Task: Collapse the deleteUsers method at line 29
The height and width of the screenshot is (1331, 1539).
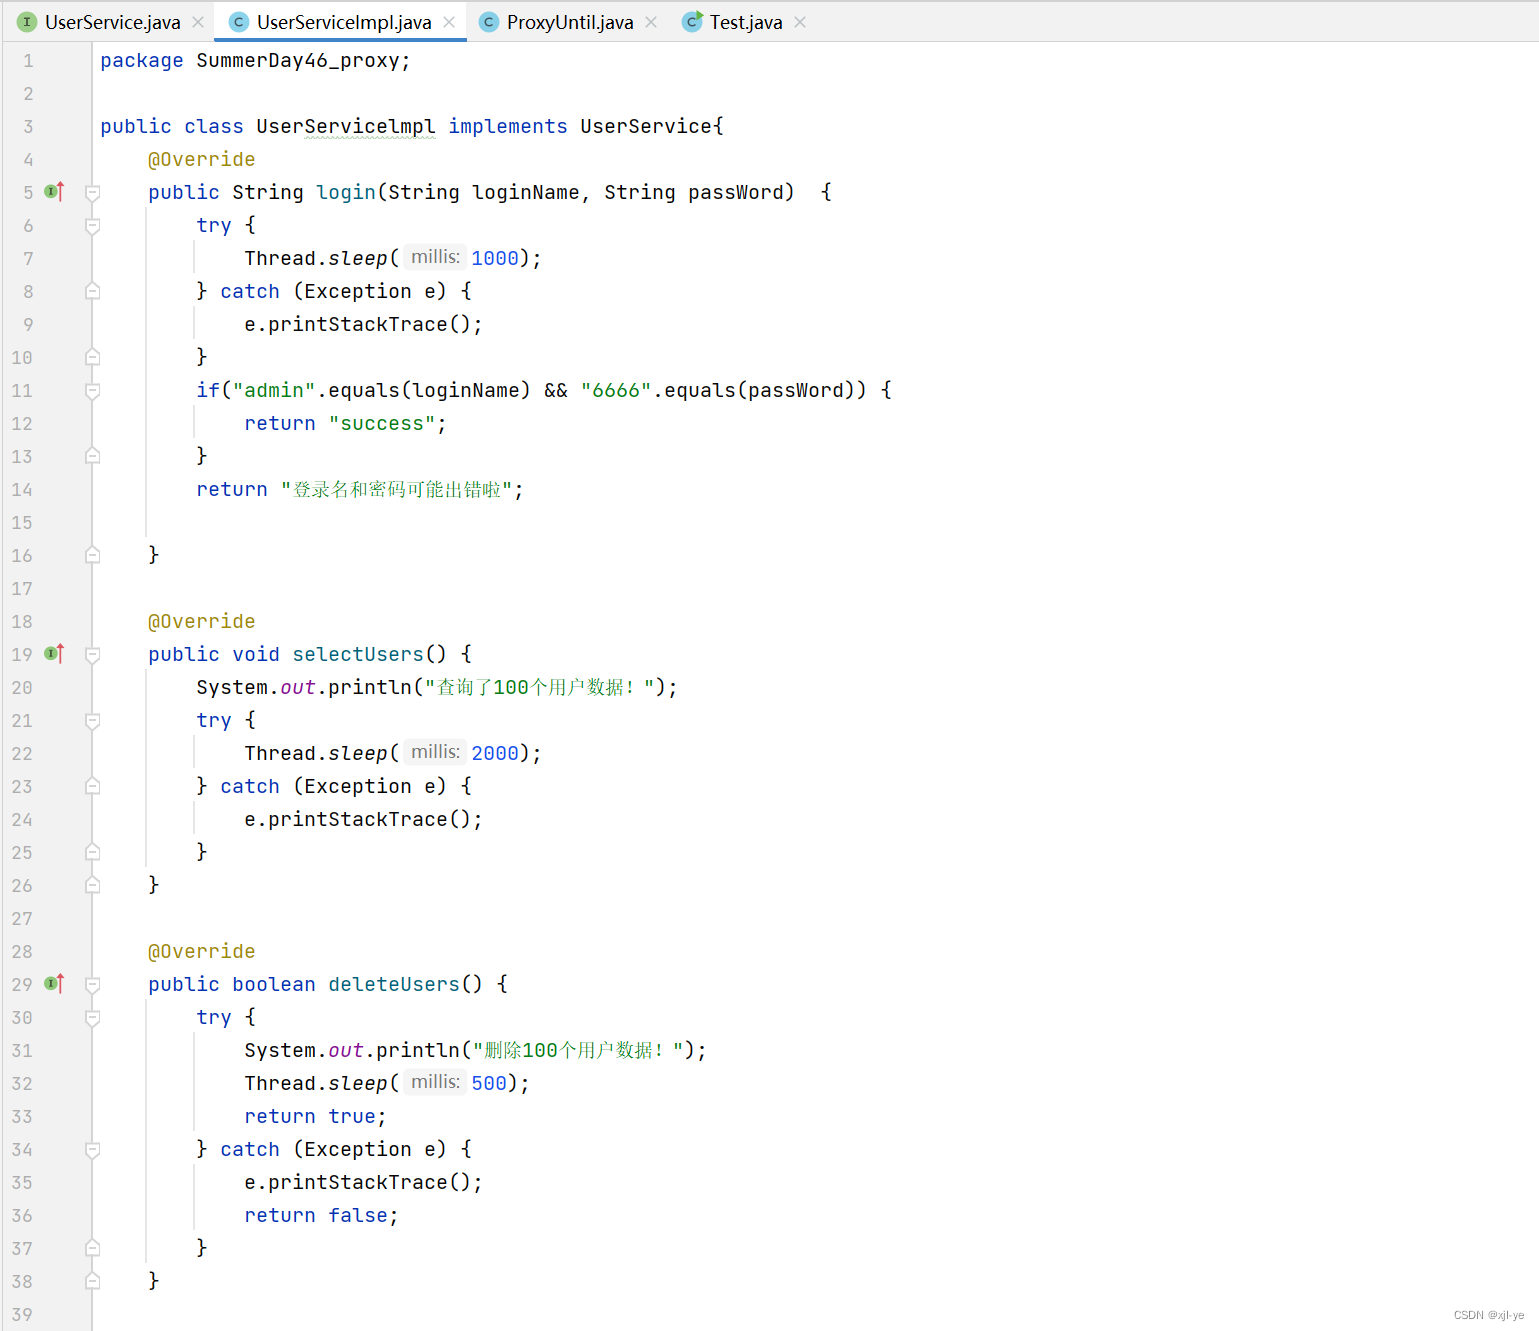Action: tap(92, 984)
